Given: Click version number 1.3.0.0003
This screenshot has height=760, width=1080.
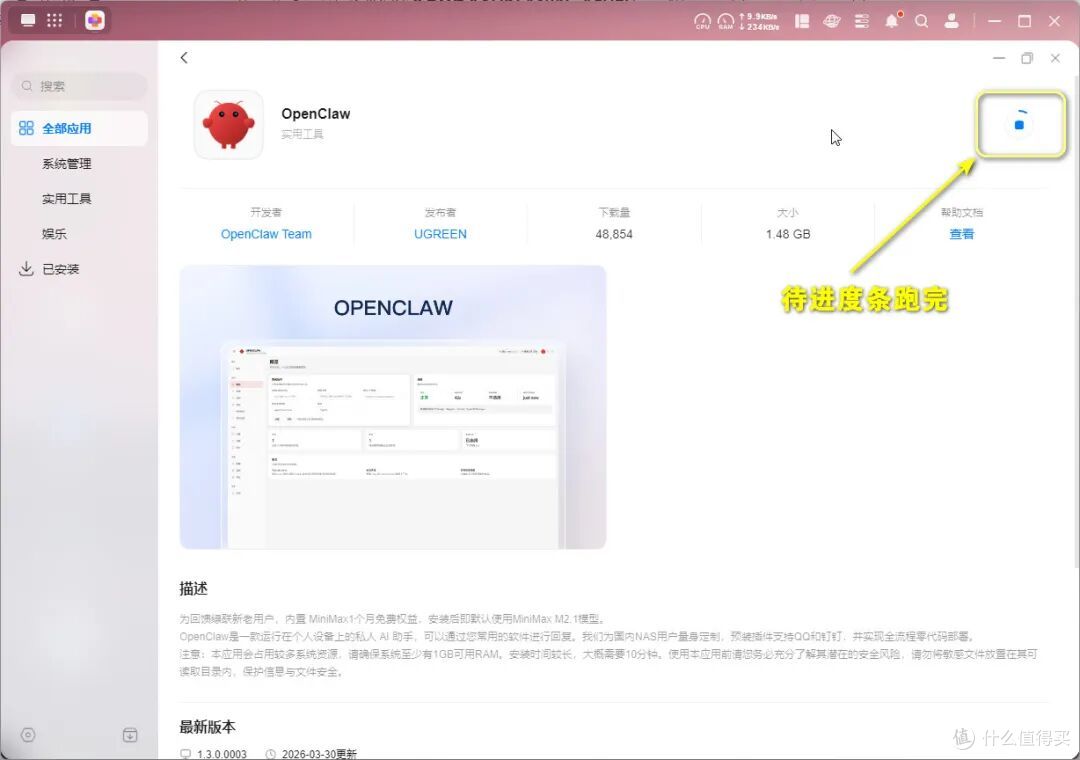Looking at the screenshot, I should click(x=221, y=754).
